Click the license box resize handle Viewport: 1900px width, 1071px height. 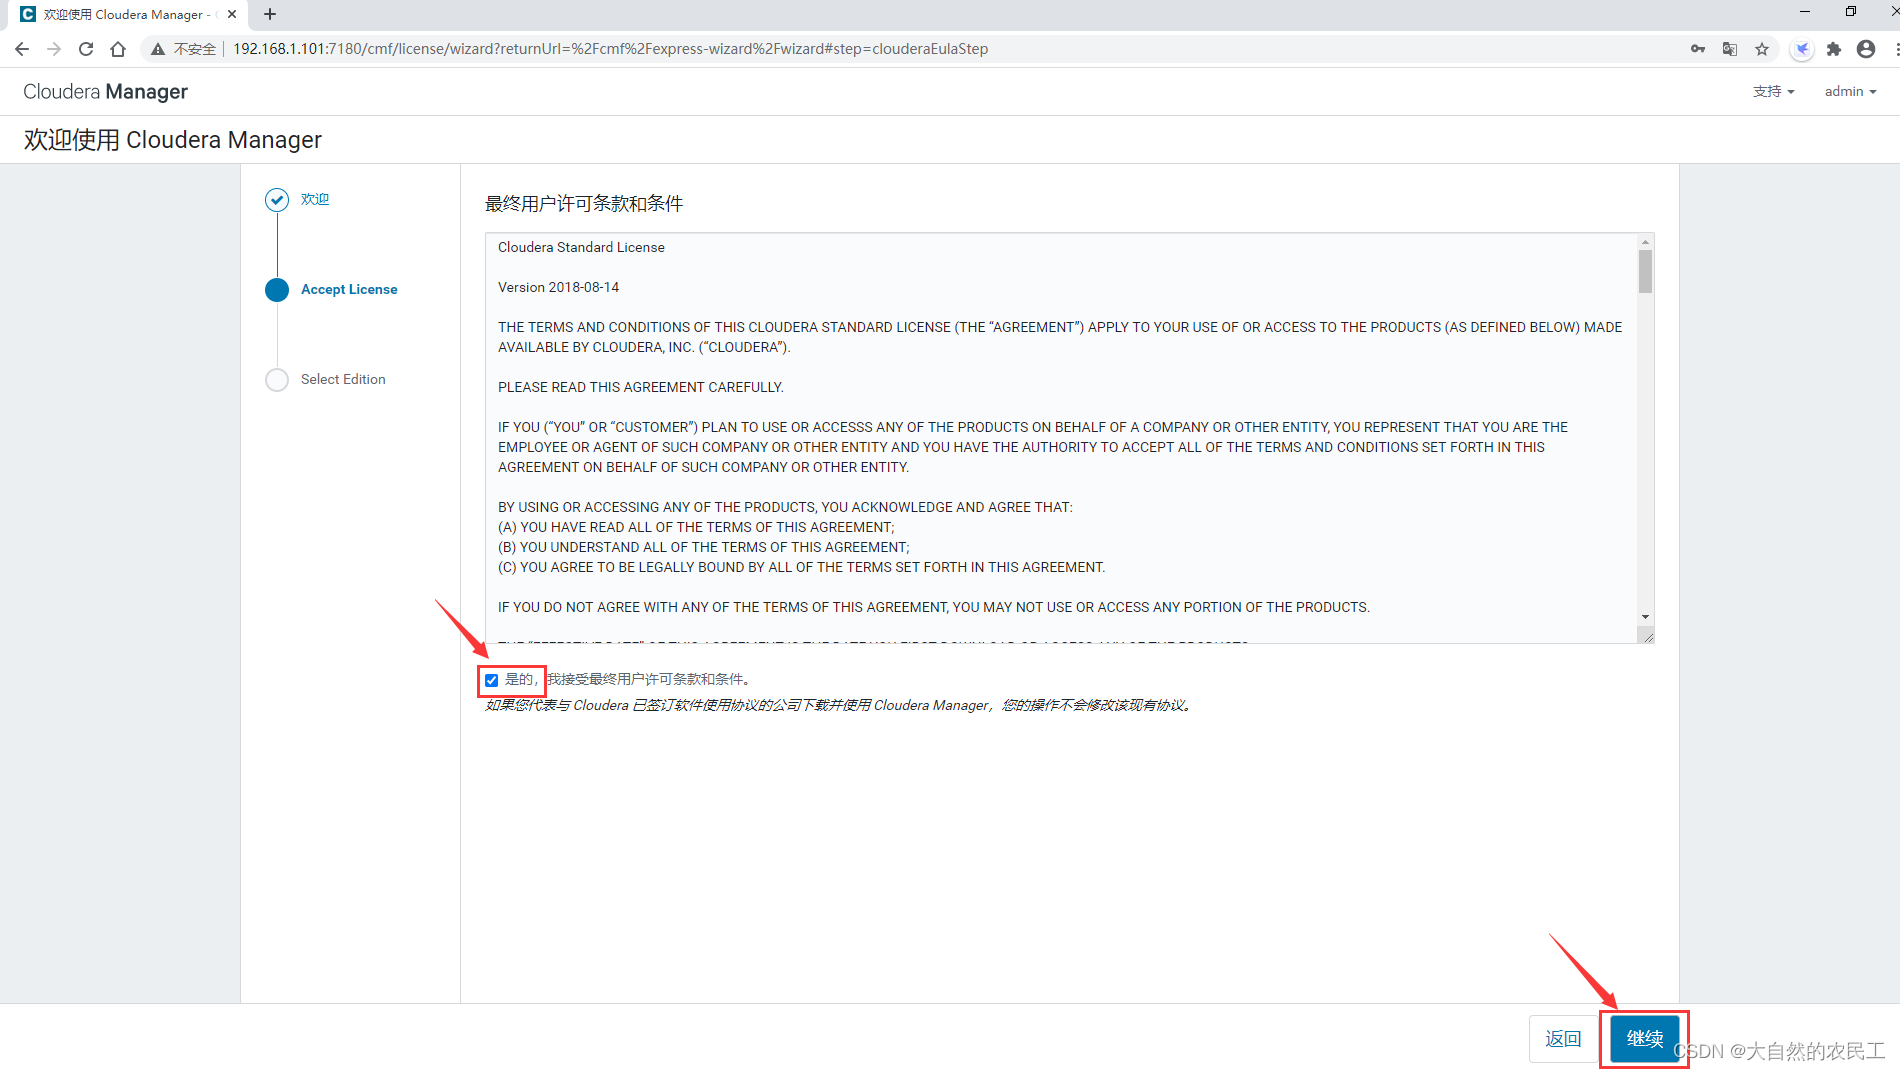pos(1647,636)
